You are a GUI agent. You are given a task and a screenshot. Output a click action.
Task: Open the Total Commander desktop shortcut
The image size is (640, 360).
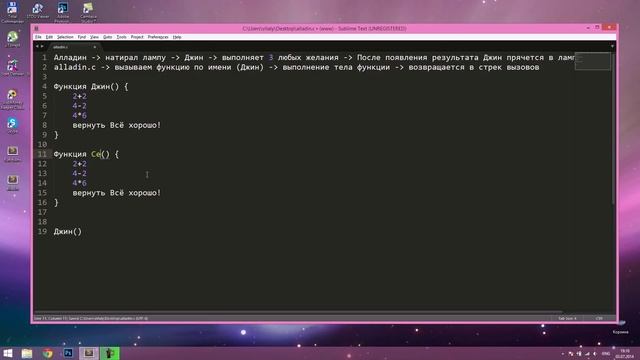click(12, 11)
